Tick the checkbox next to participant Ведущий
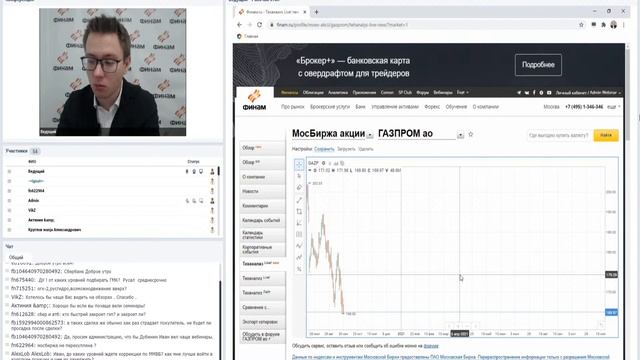The image size is (640, 360). pyautogui.click(x=9, y=171)
